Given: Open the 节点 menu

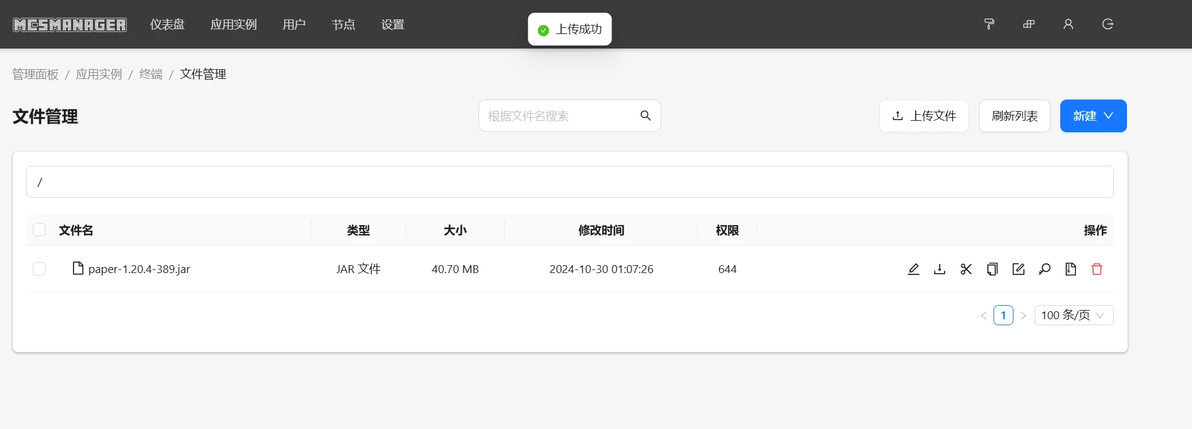Looking at the screenshot, I should pyautogui.click(x=344, y=24).
